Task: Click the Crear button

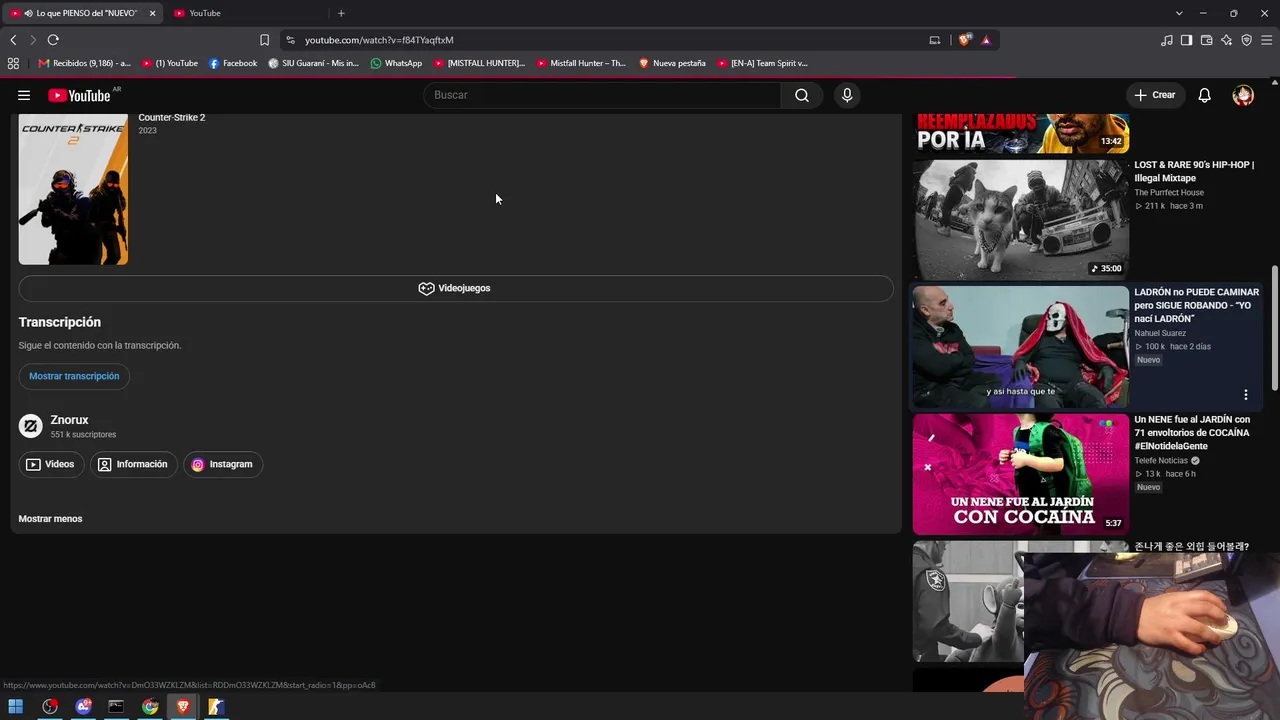Action: (x=1155, y=95)
